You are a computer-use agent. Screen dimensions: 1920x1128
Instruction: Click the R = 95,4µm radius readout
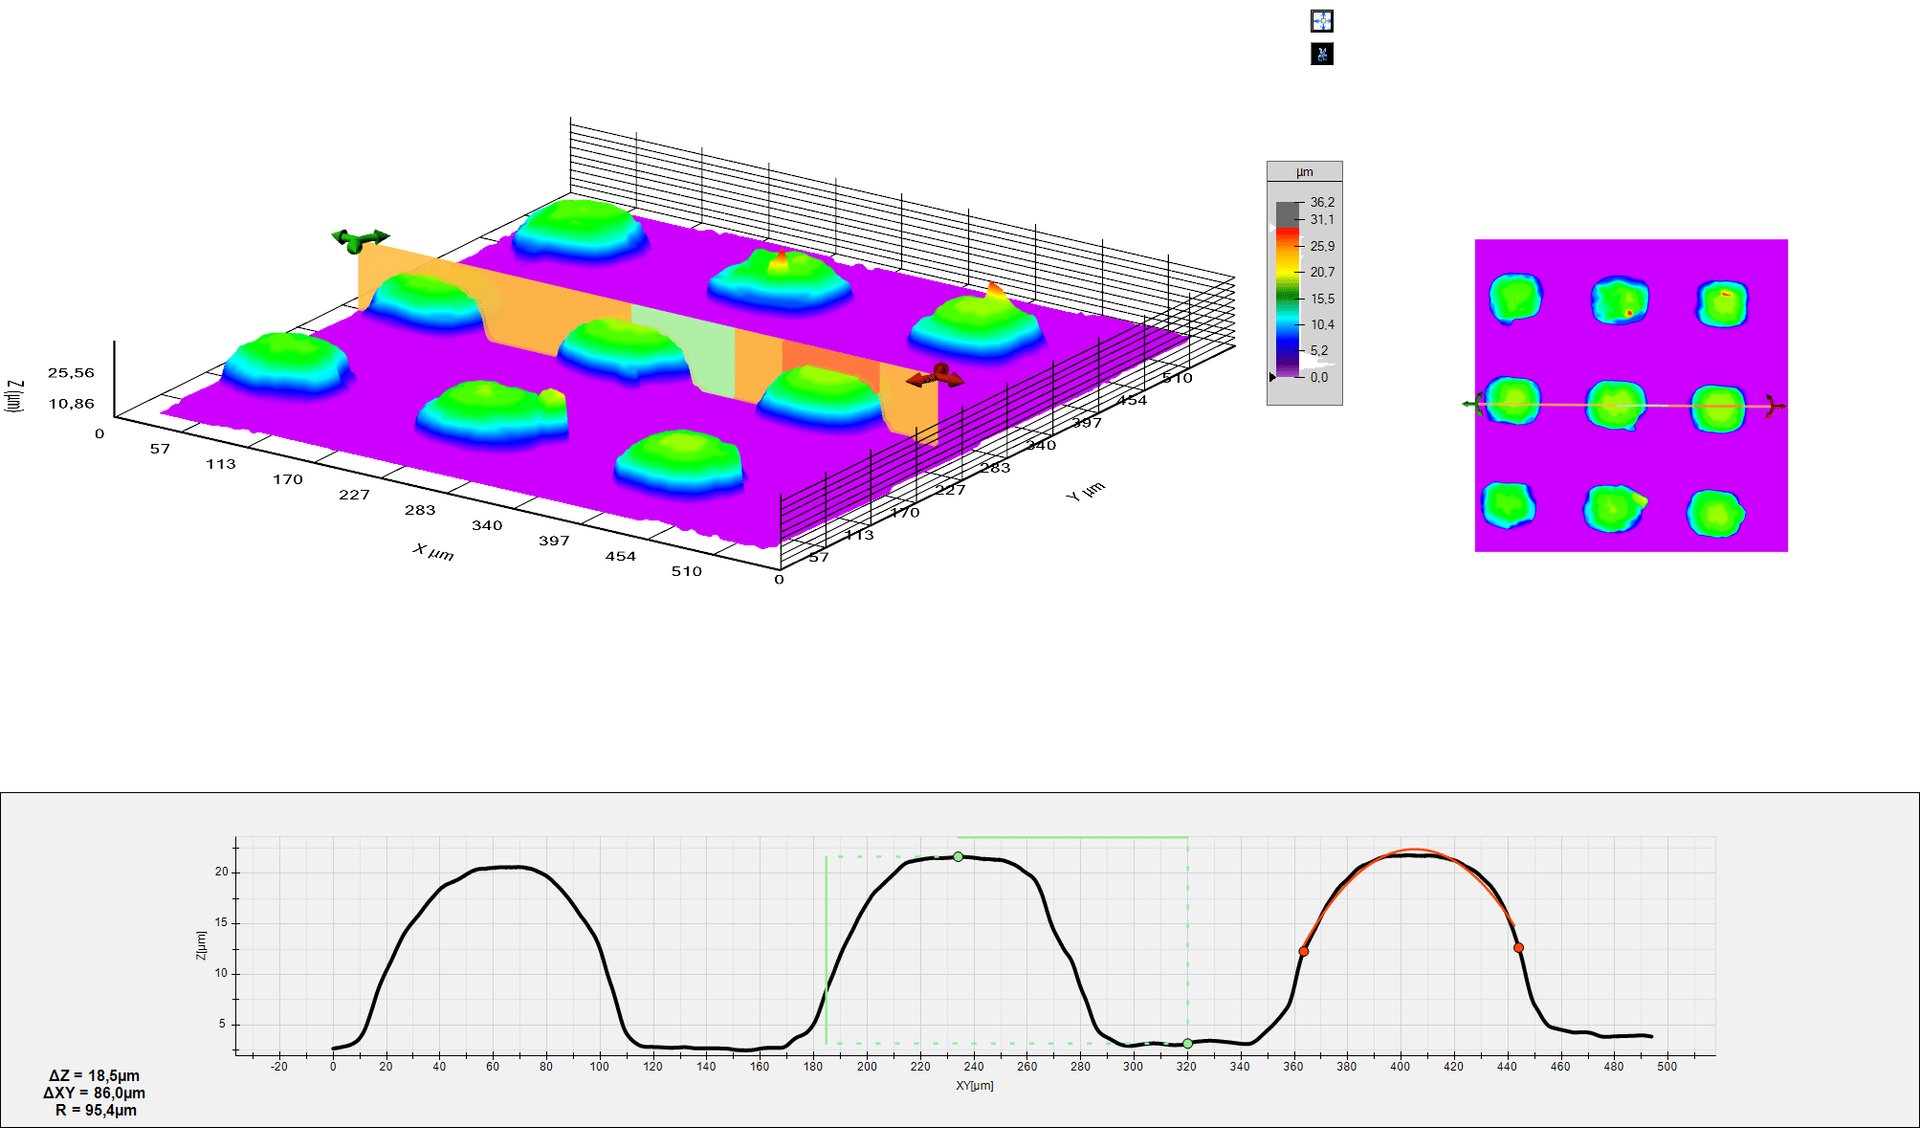coord(96,1110)
